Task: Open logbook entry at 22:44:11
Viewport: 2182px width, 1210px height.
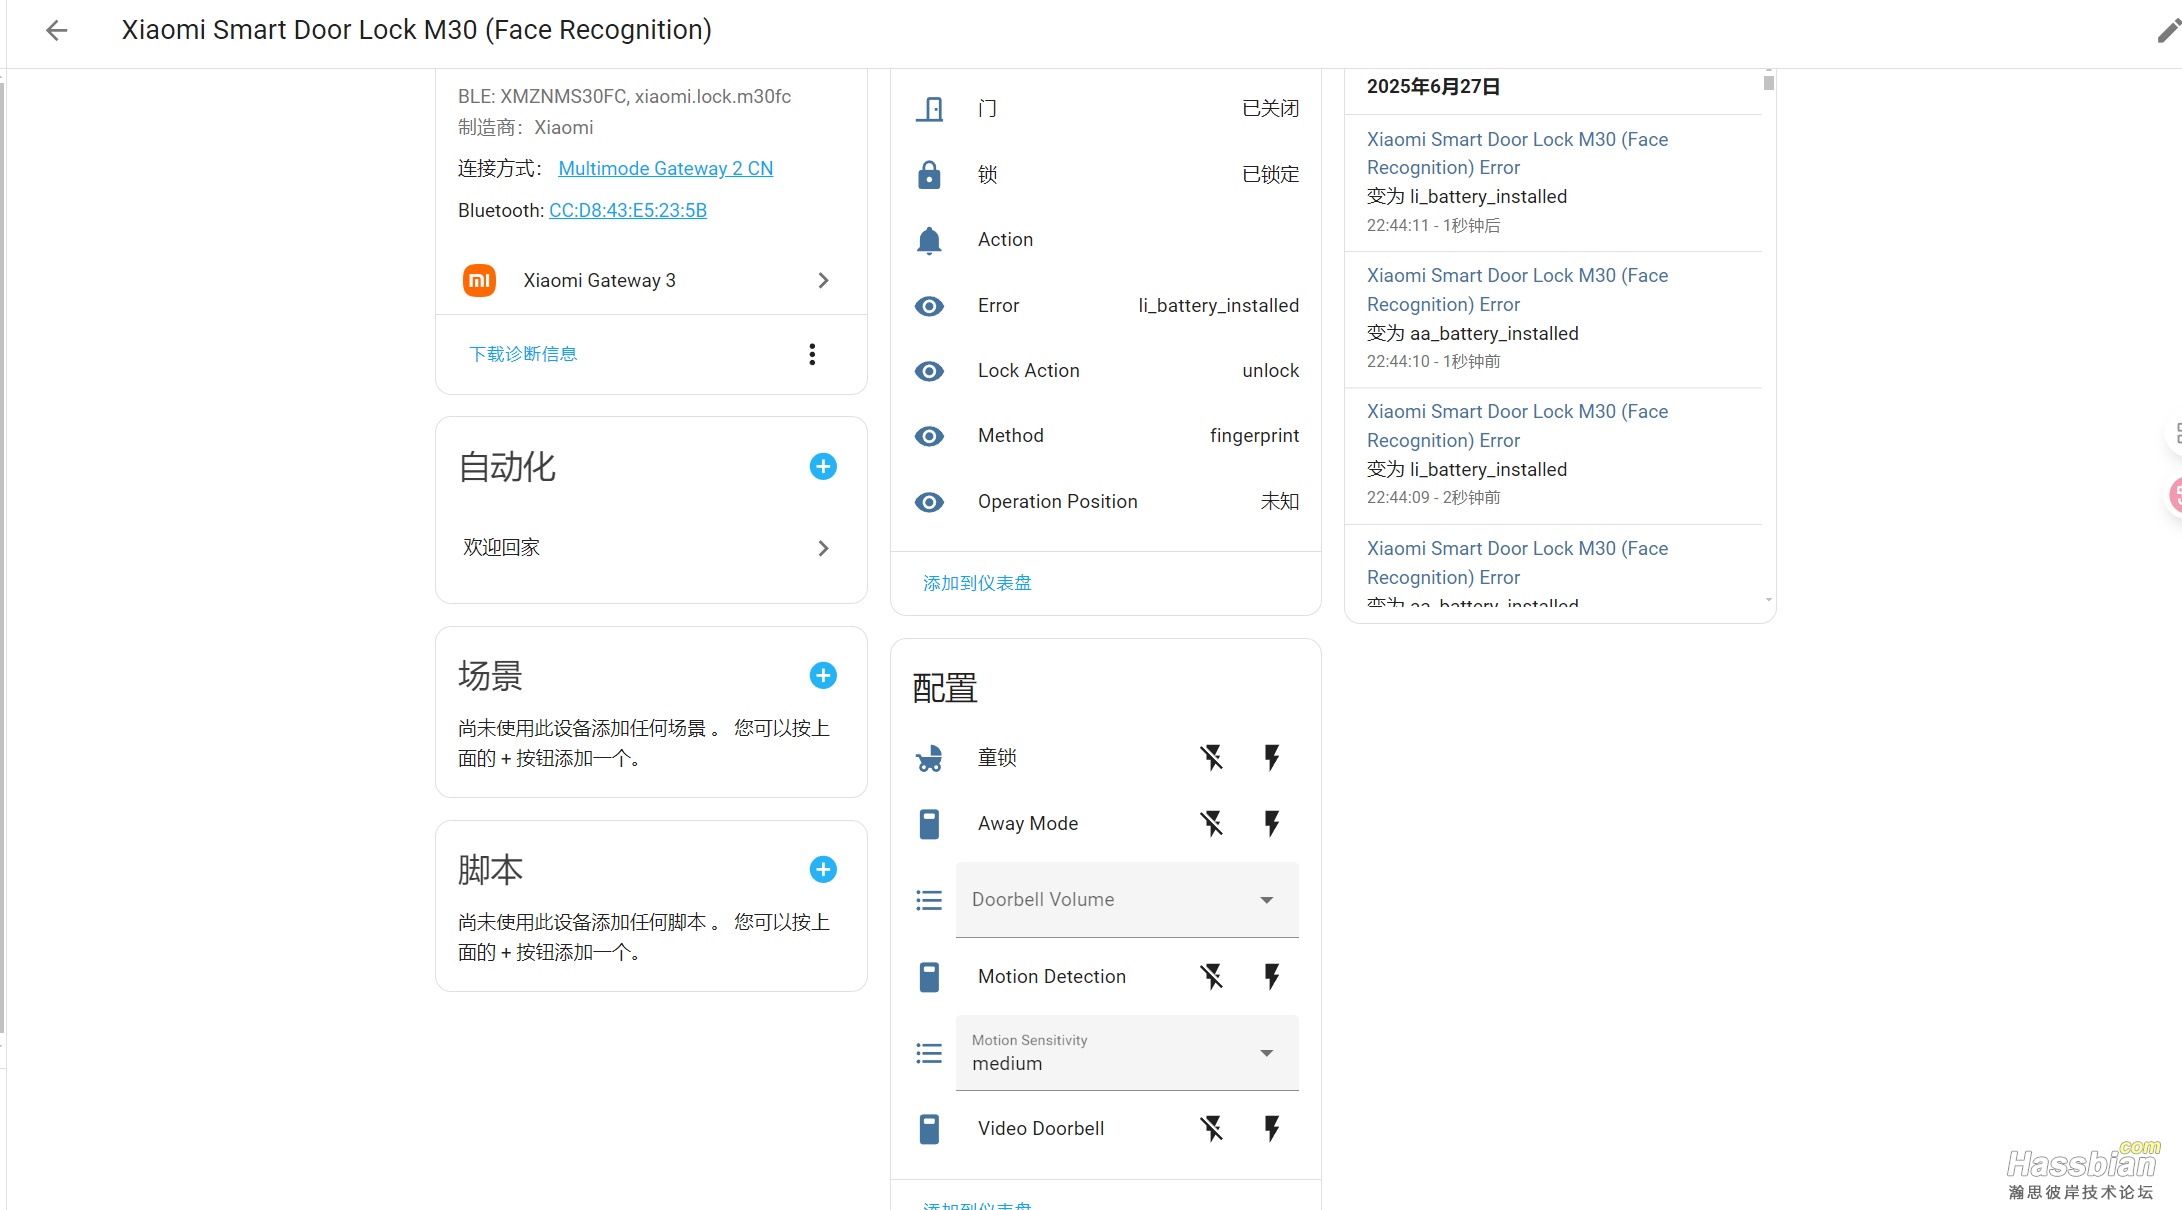Action: [1553, 182]
